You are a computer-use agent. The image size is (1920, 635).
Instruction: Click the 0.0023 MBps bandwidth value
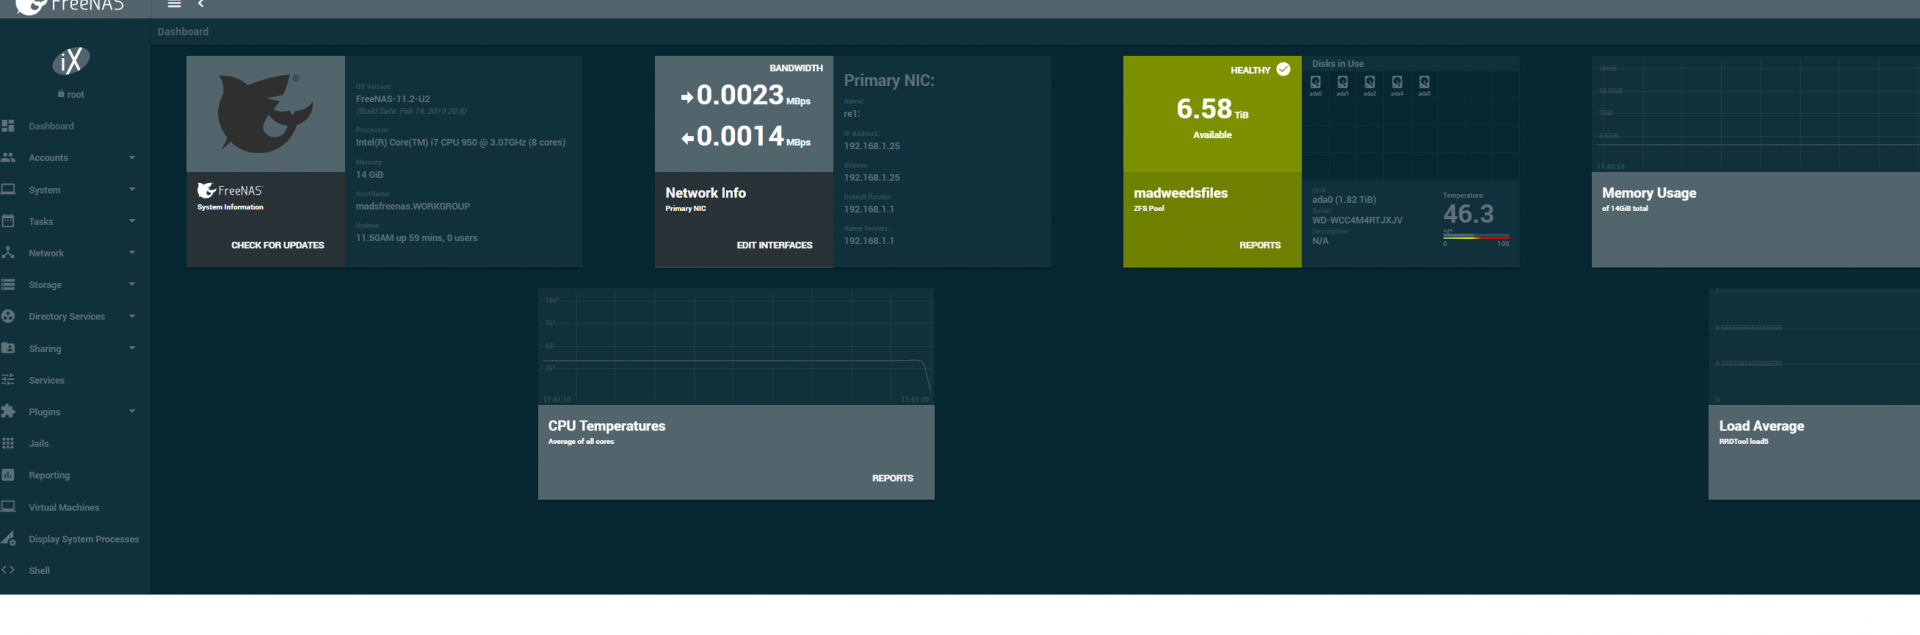pyautogui.click(x=745, y=95)
